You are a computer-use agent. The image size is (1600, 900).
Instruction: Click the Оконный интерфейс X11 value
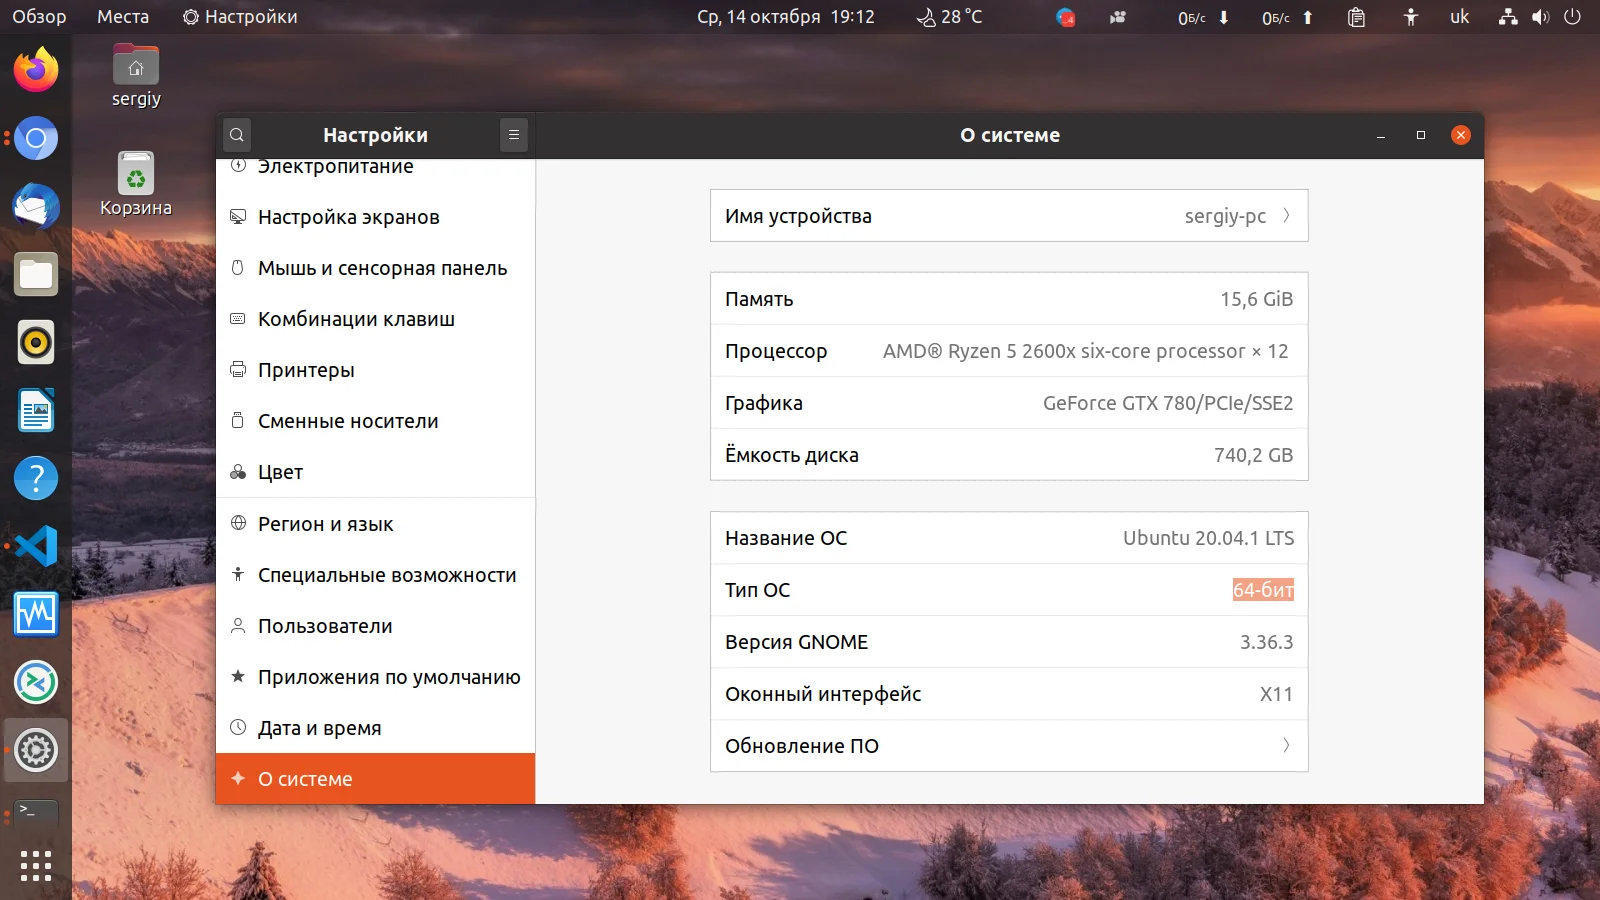coord(1277,694)
